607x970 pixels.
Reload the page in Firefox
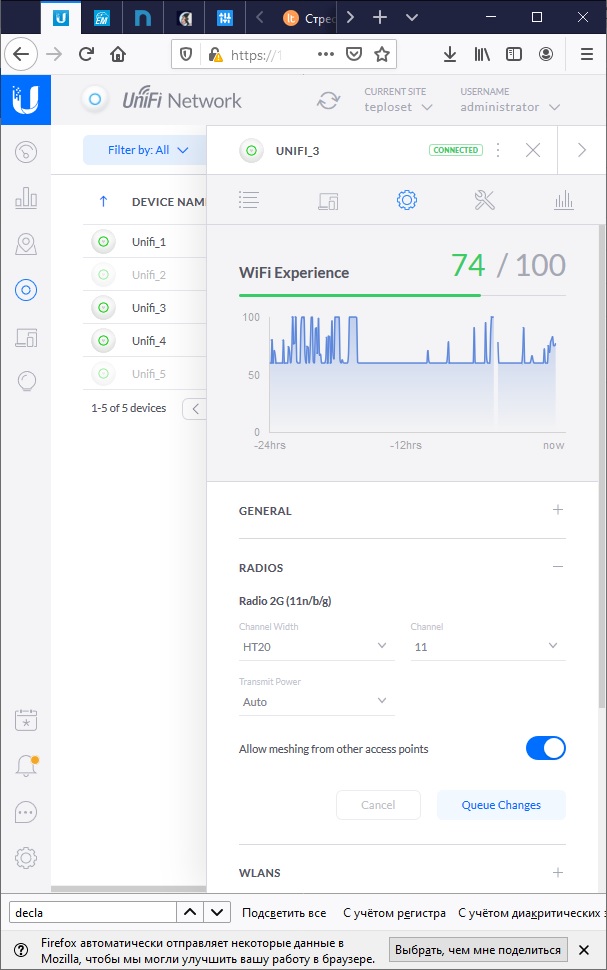tap(86, 54)
